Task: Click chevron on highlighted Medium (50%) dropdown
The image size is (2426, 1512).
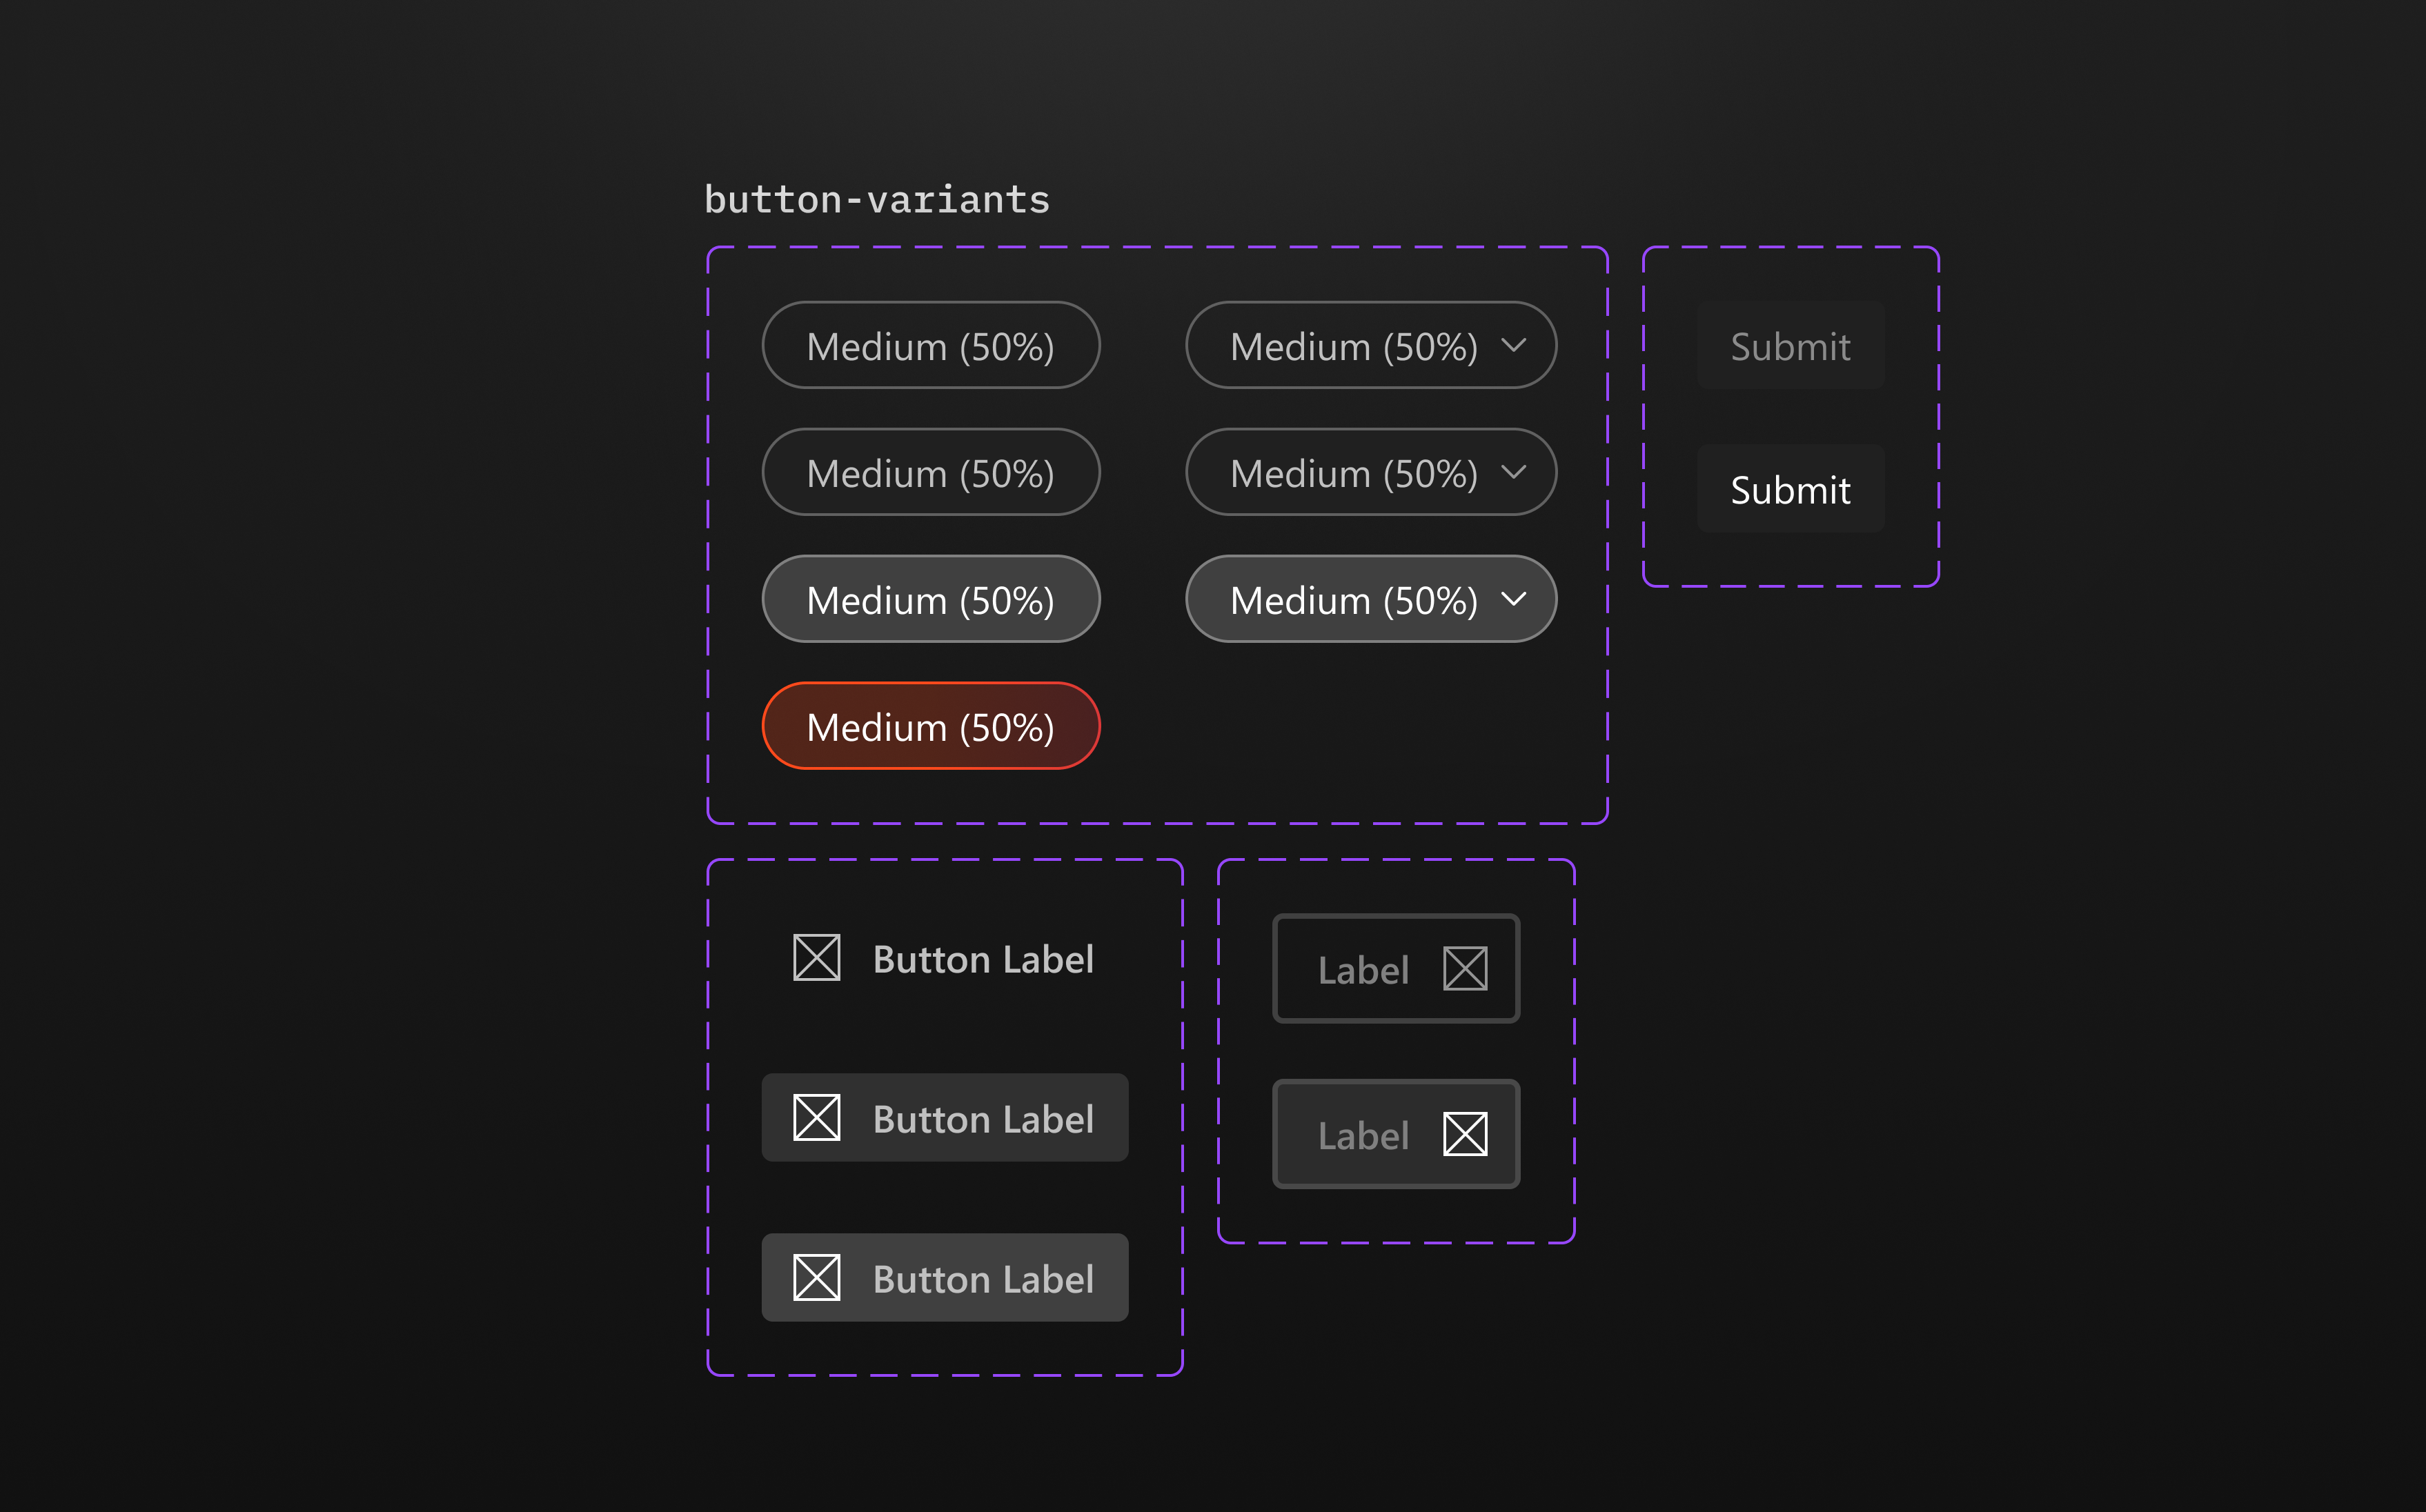Action: click(1513, 600)
